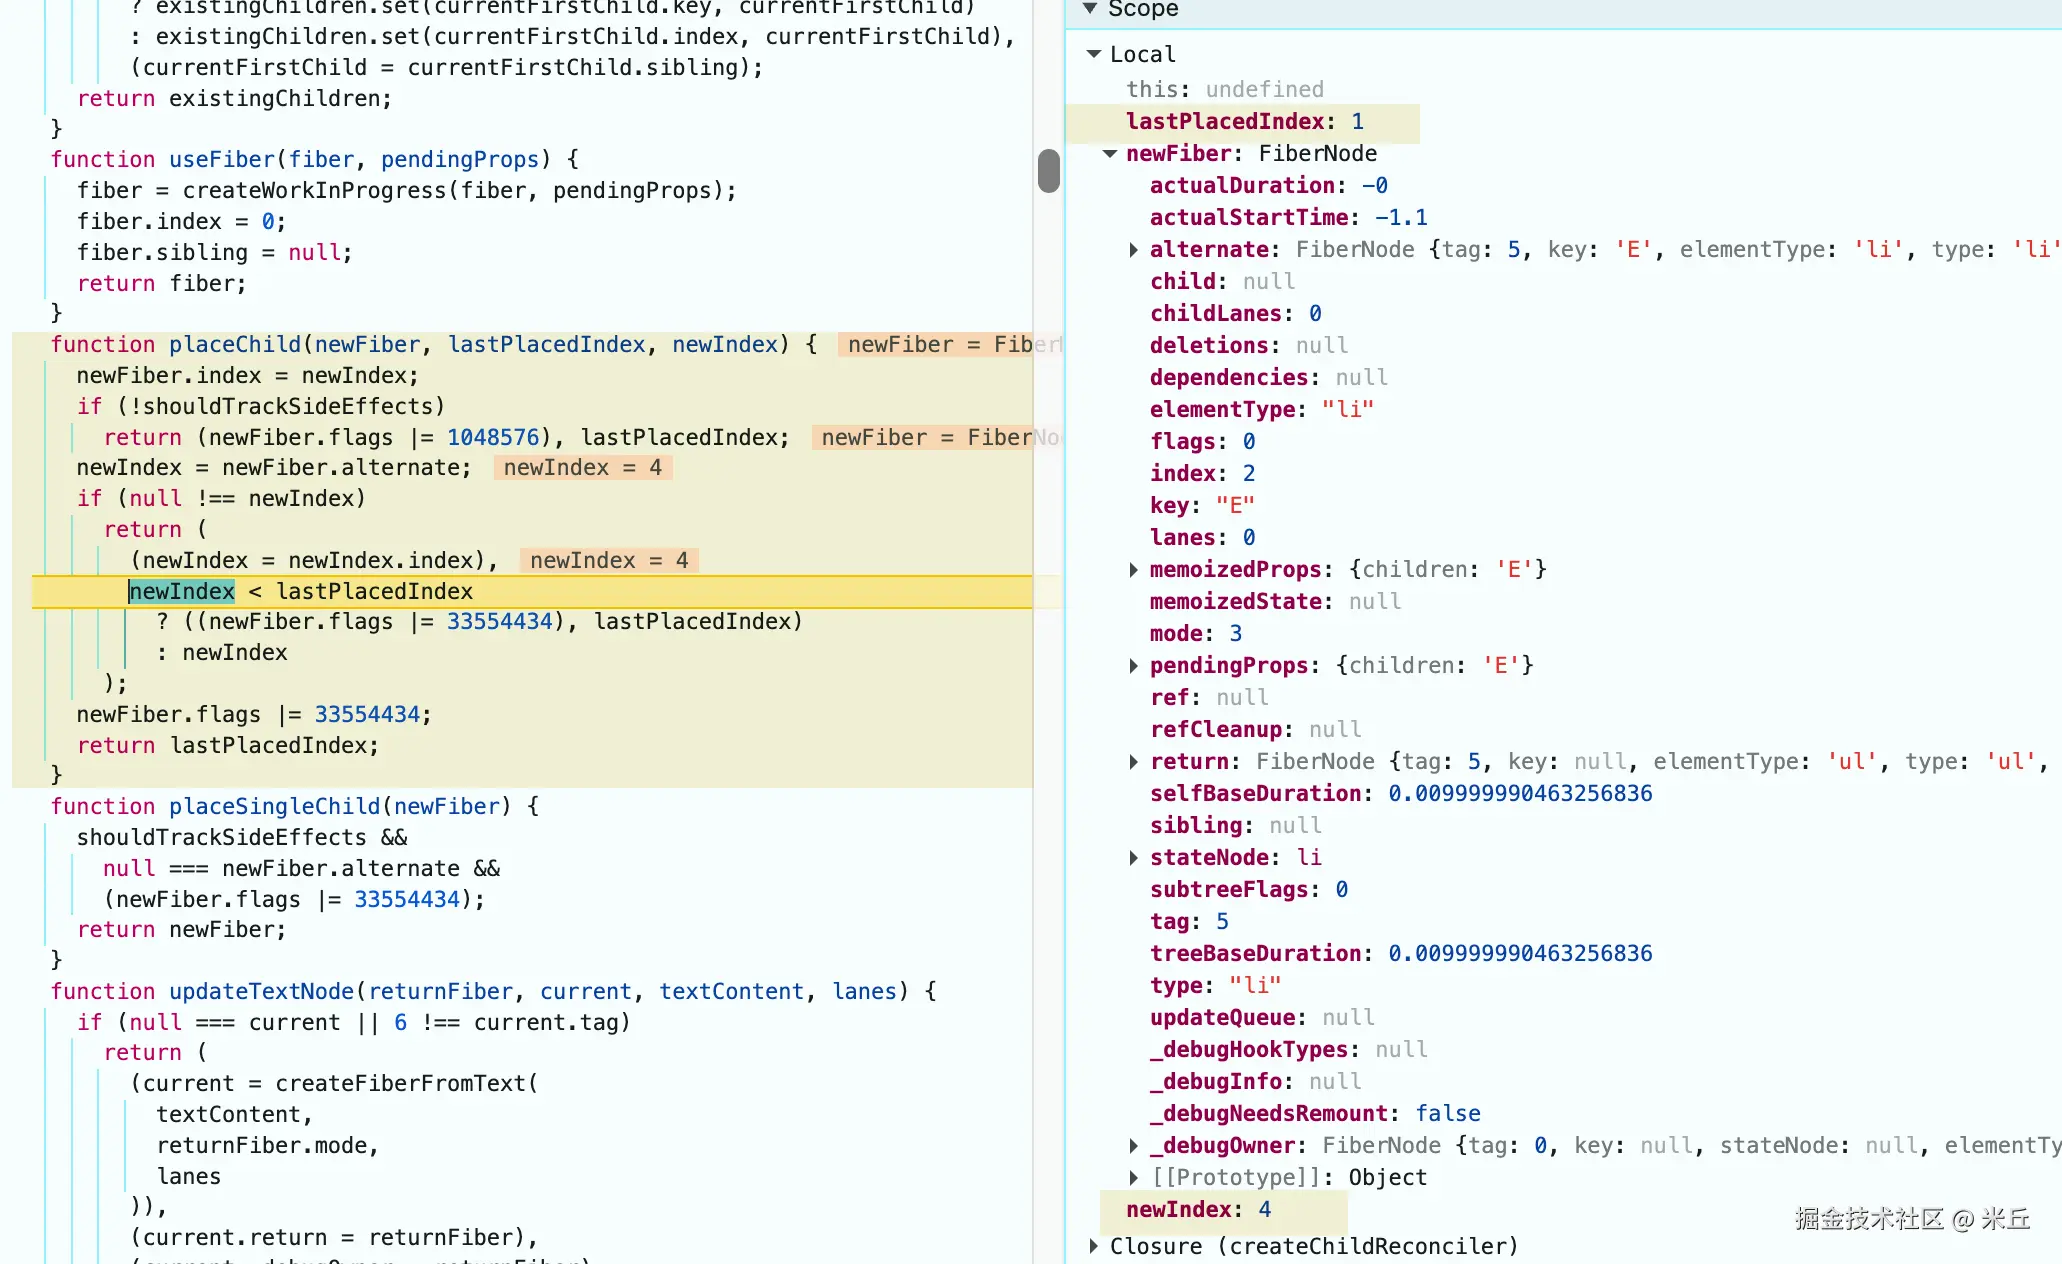This screenshot has height=1264, width=2062.
Task: Click the this: undefined row
Action: point(1225,90)
